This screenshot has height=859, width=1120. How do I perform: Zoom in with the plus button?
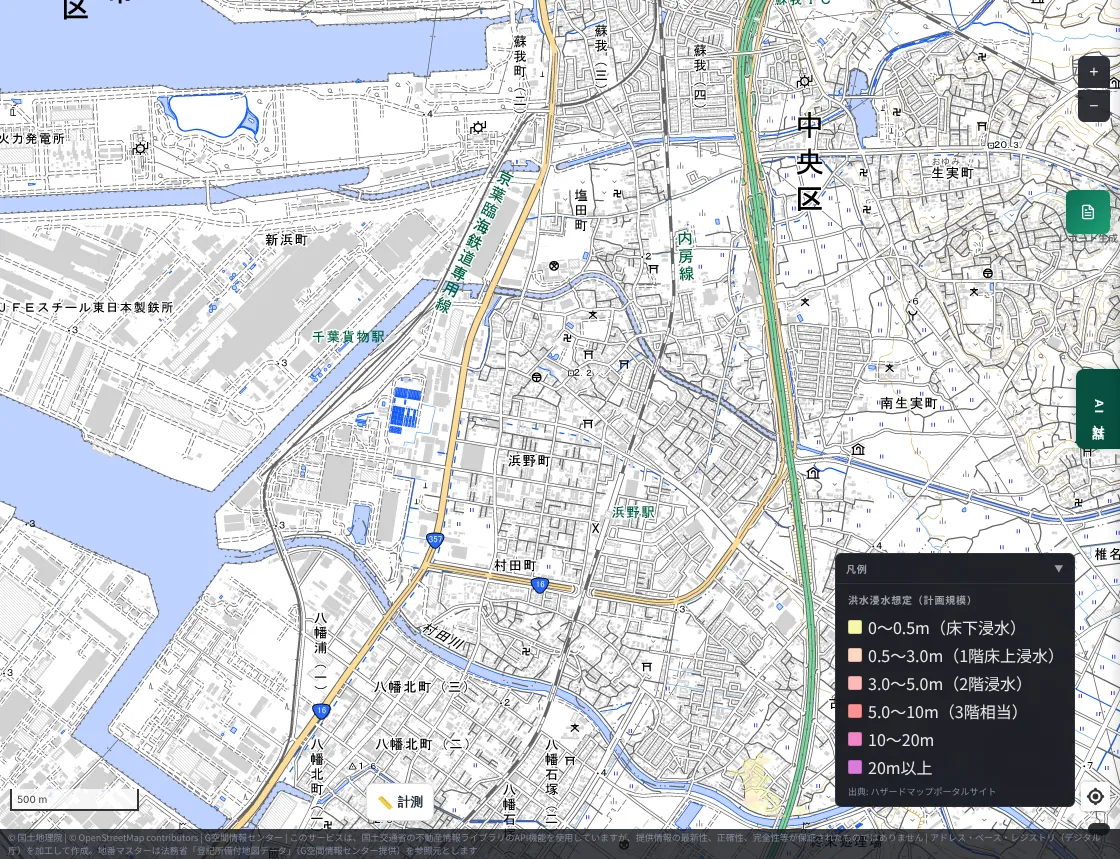click(x=1094, y=72)
